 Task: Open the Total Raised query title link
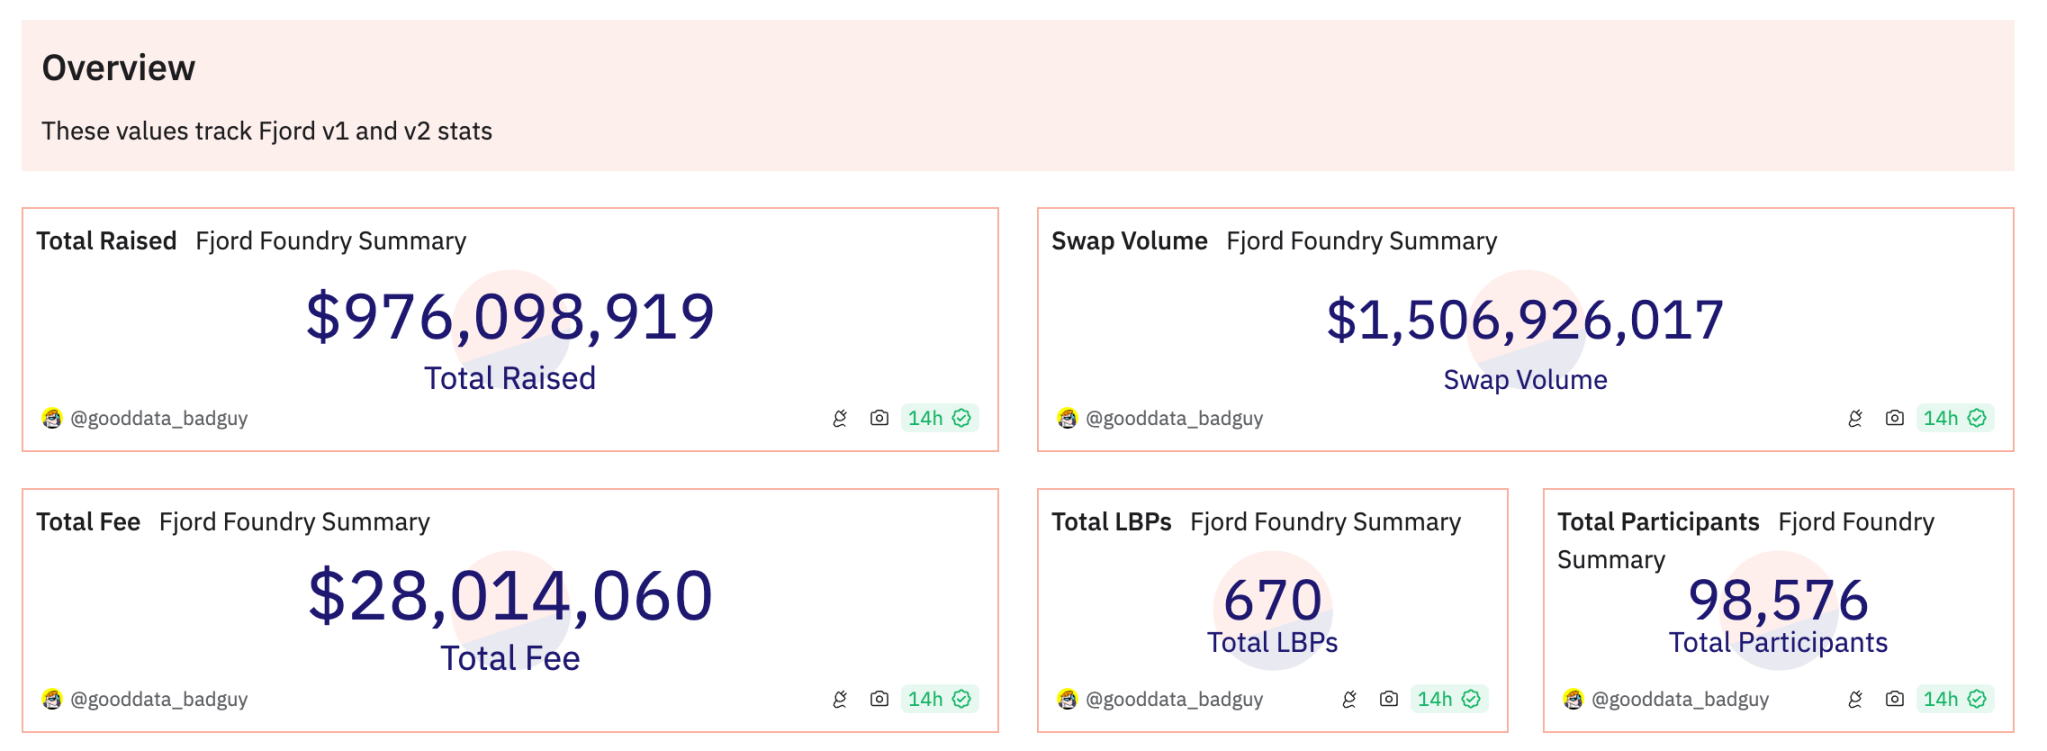(106, 241)
